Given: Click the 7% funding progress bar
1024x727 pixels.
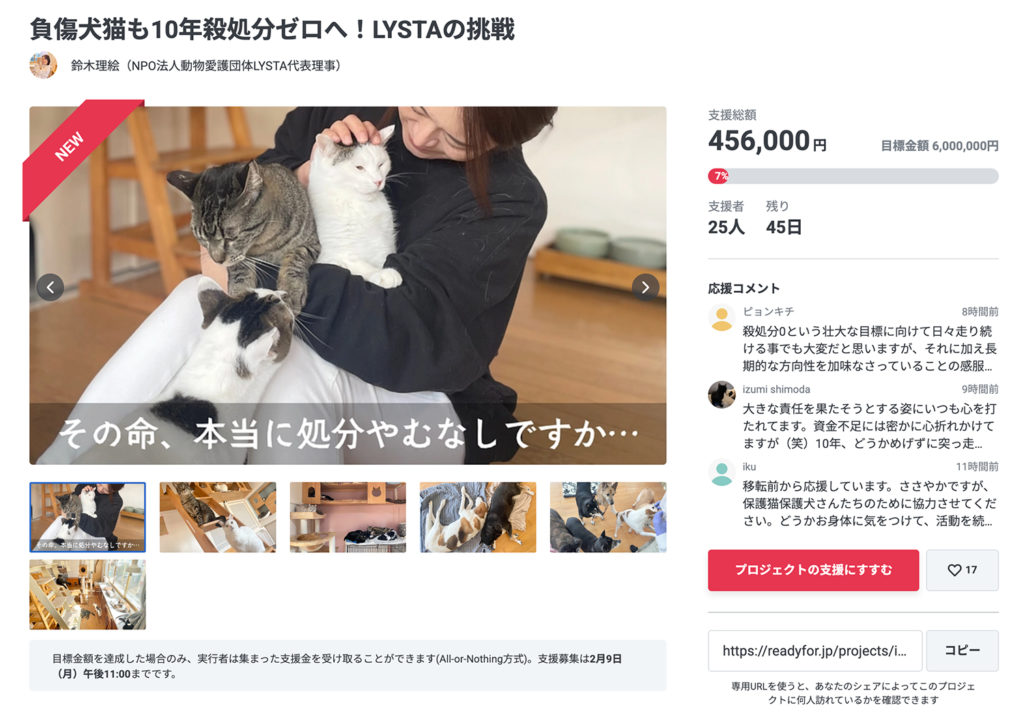Looking at the screenshot, I should point(853,176).
